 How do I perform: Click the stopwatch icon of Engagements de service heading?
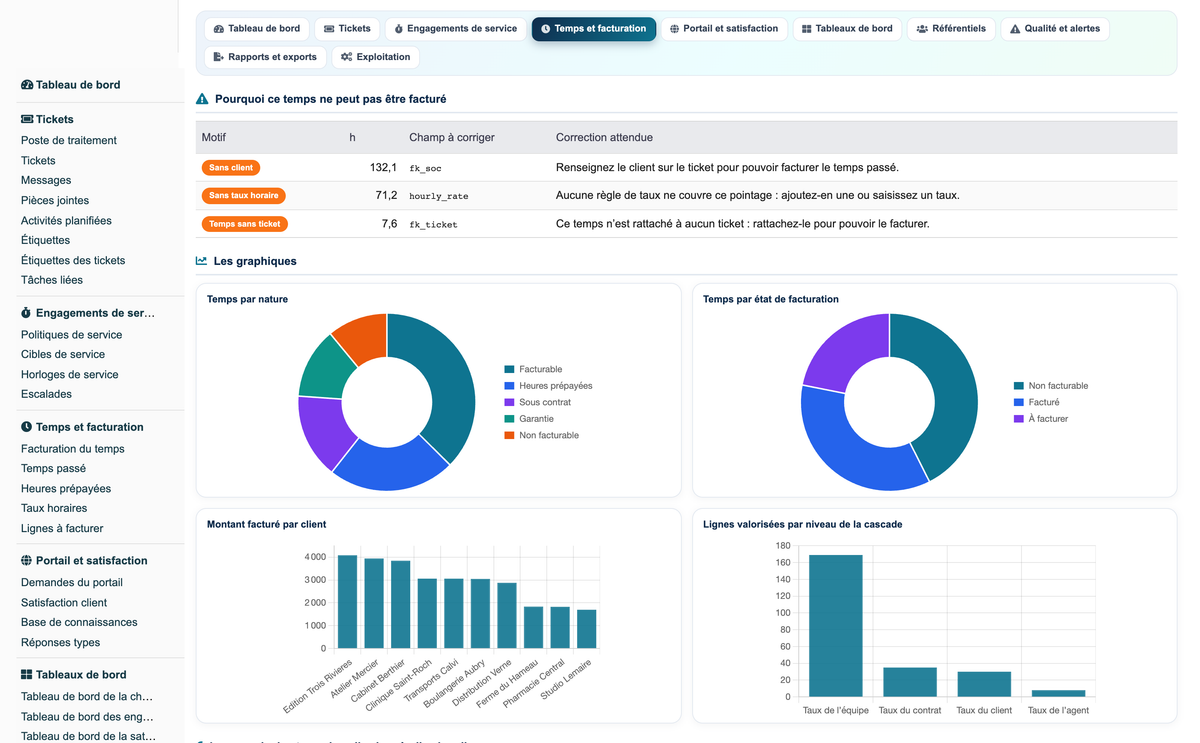tap(27, 313)
